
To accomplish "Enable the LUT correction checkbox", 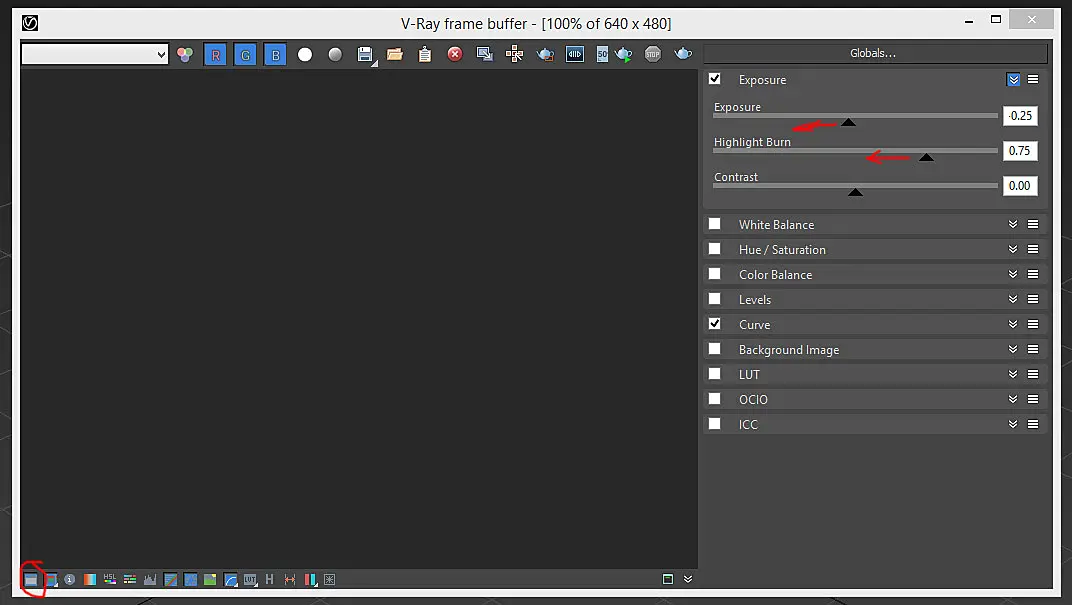I will (714, 373).
